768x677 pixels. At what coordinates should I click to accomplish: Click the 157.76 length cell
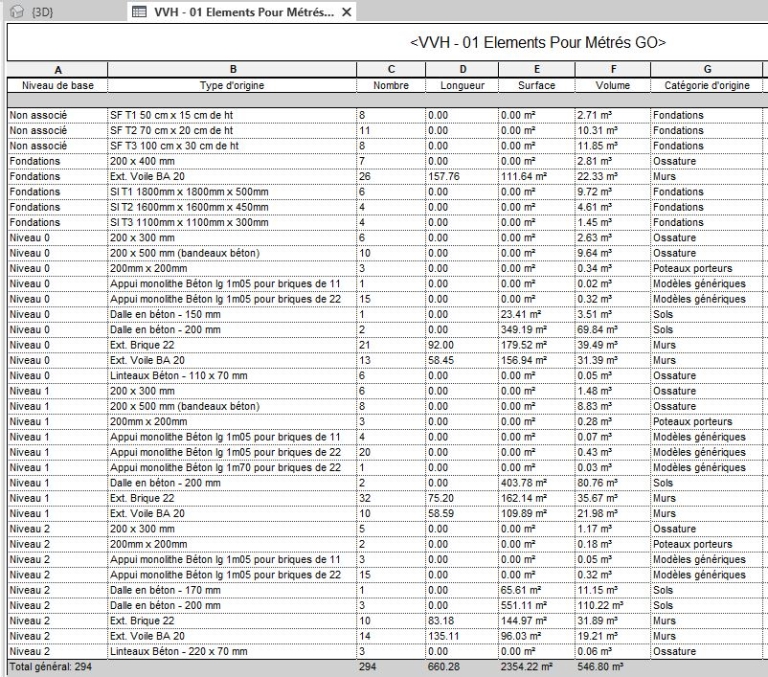pyautogui.click(x=462, y=176)
